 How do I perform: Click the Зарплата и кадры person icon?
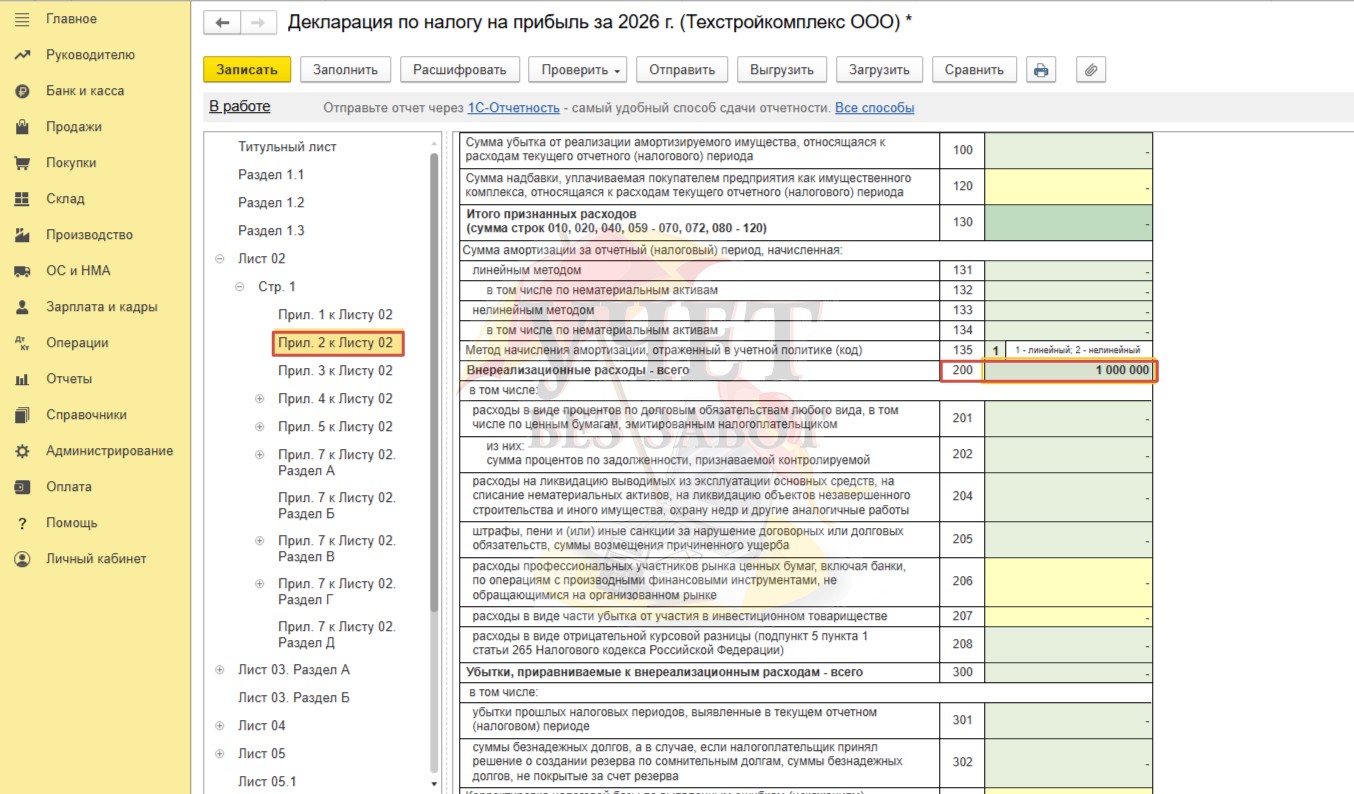click(x=22, y=307)
